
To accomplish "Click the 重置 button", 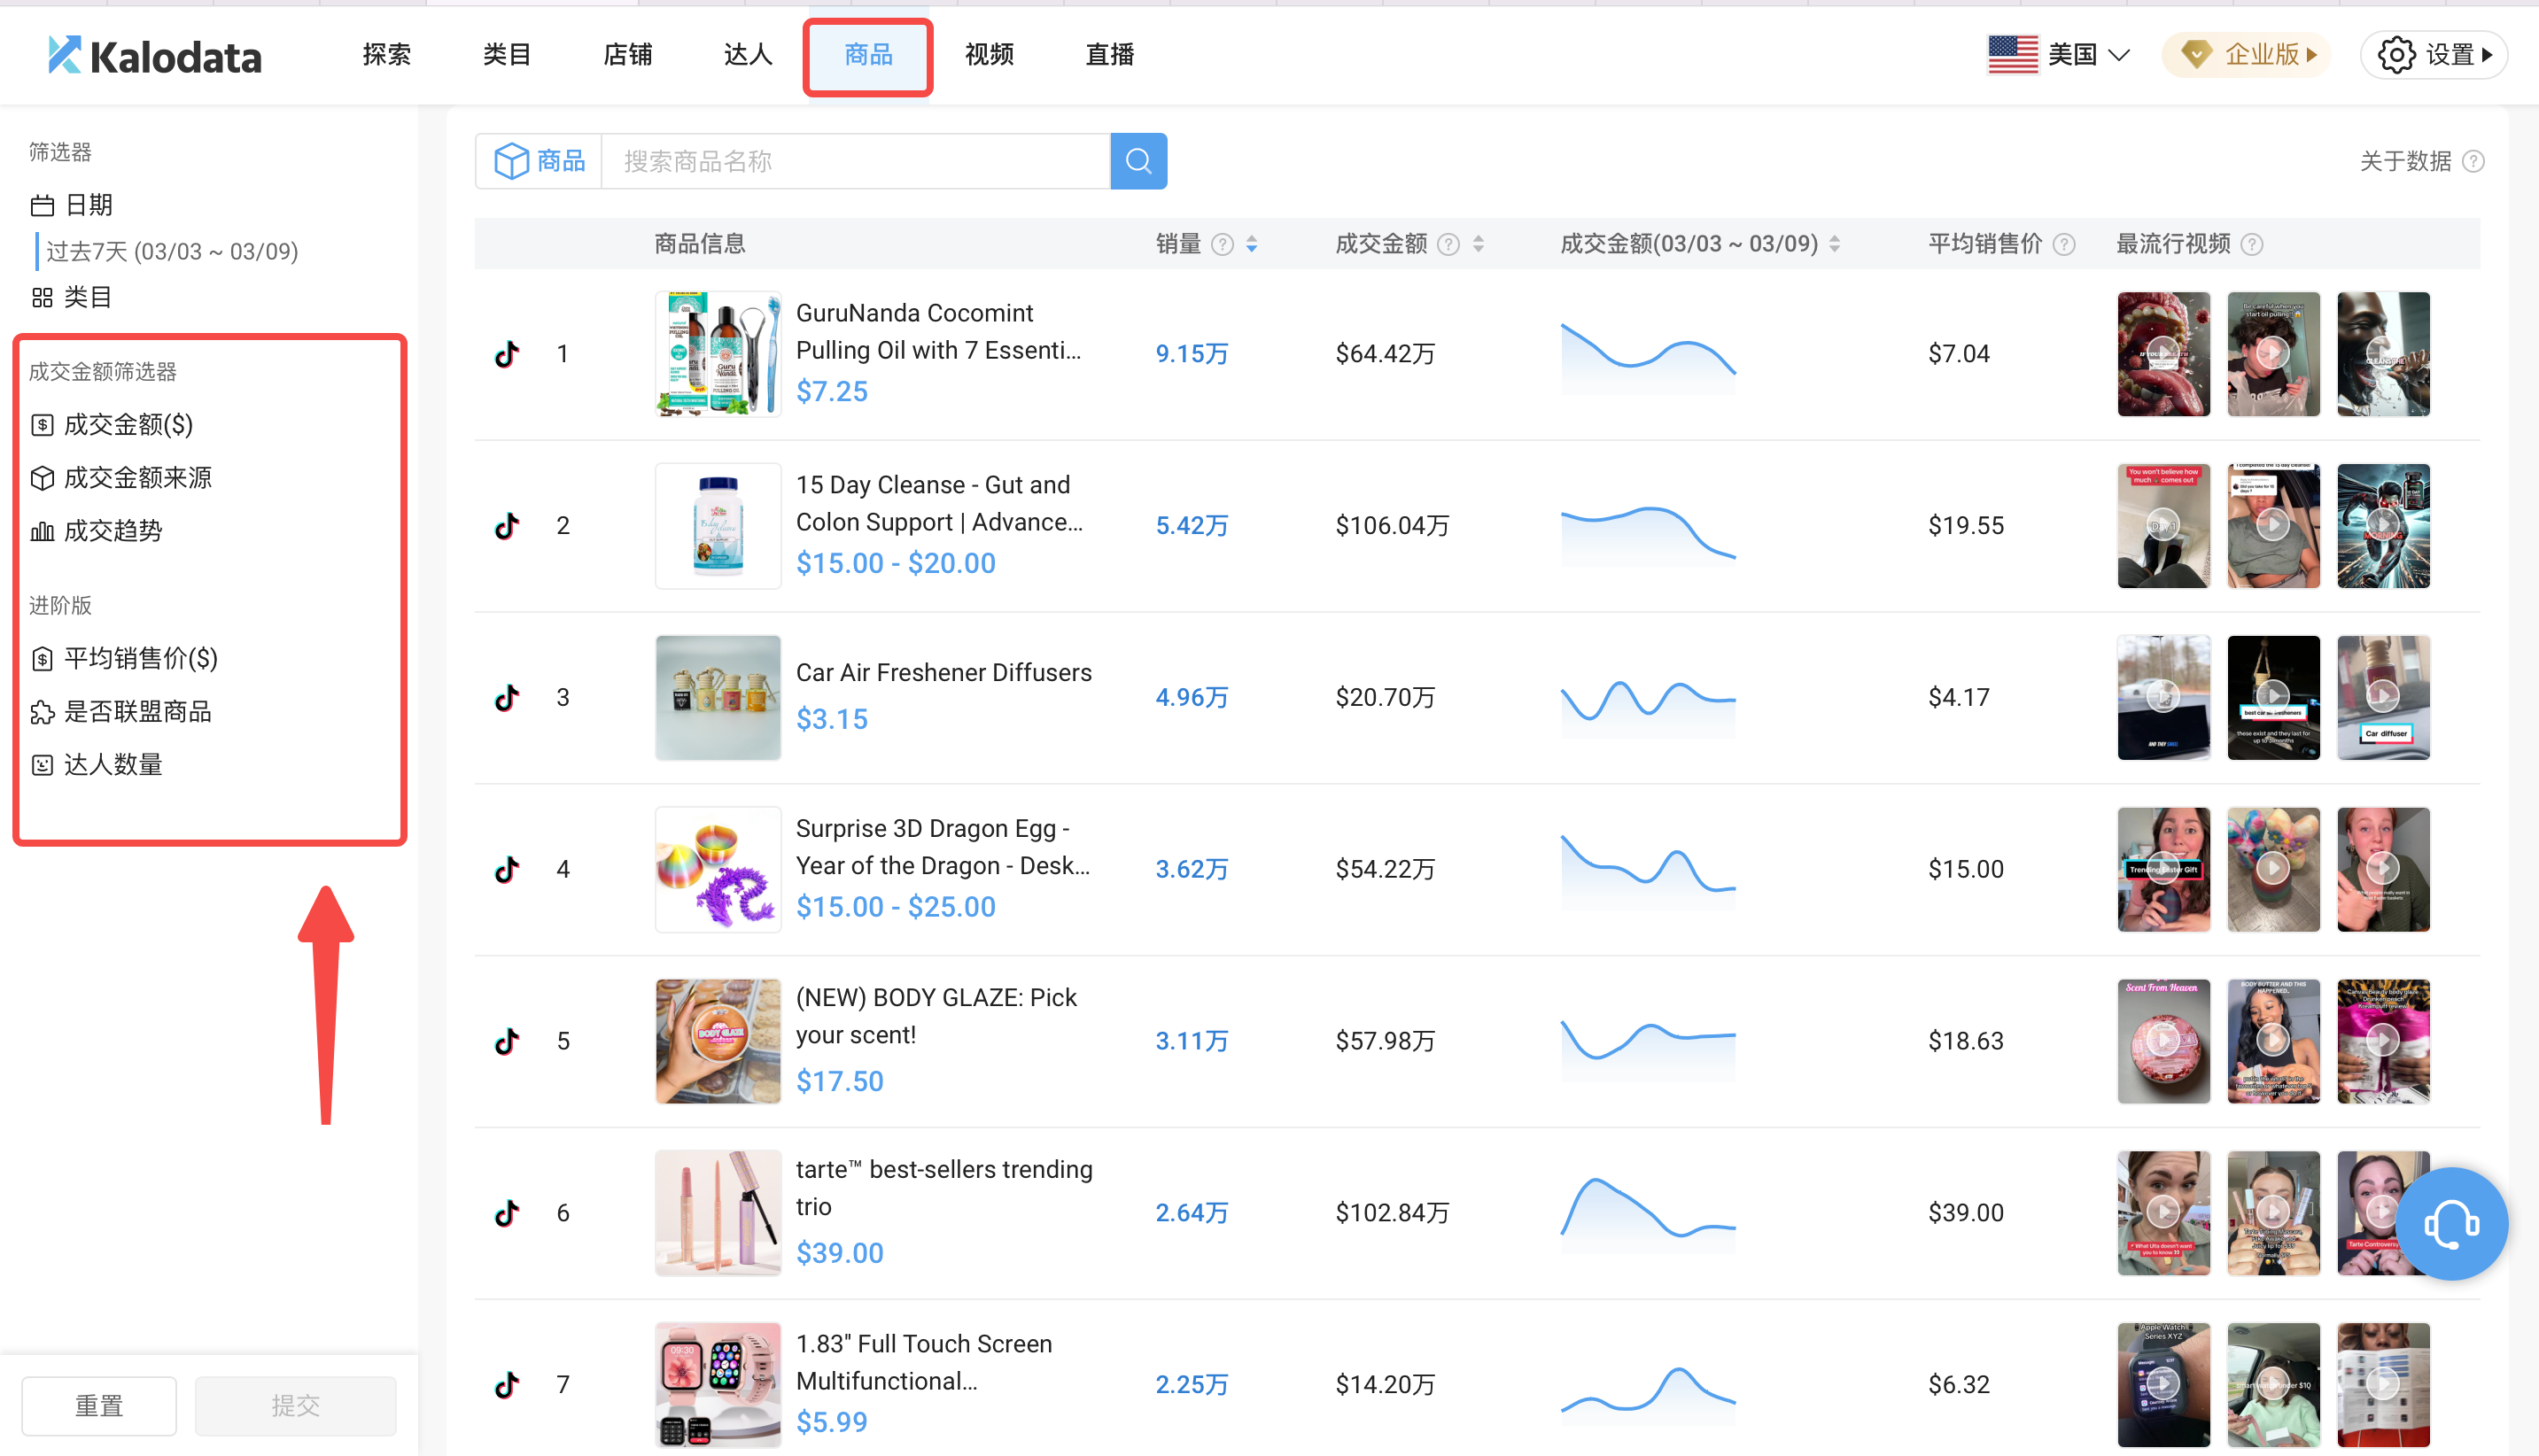I will pos(99,1405).
